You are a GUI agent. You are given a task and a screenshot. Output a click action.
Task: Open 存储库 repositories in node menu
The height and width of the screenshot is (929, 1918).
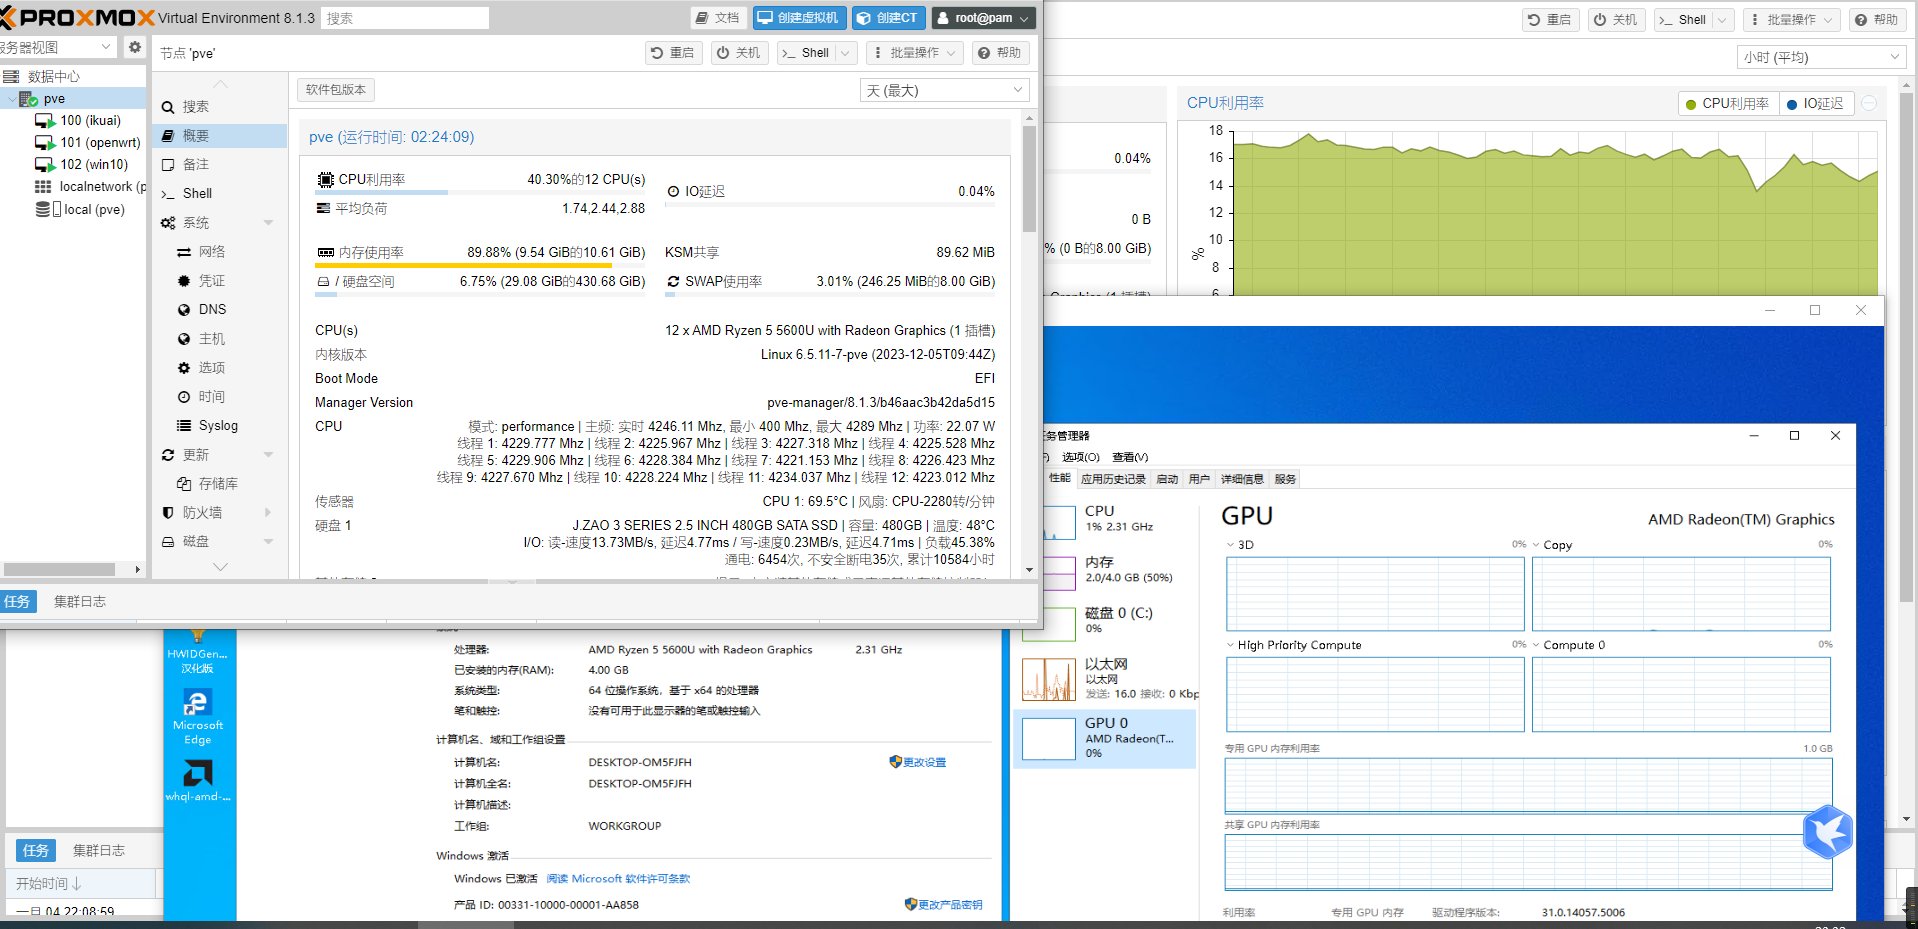(x=219, y=484)
